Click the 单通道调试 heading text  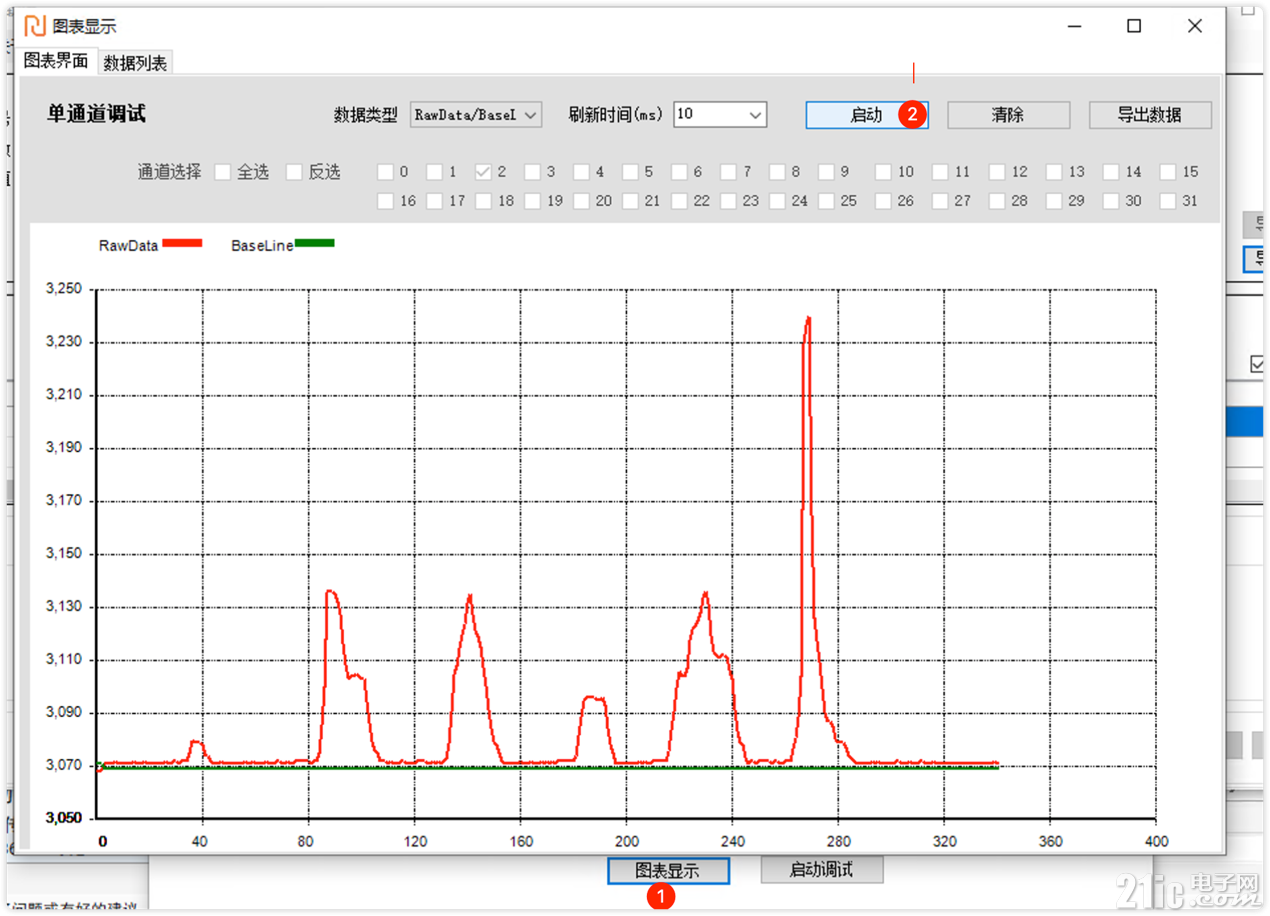point(96,114)
